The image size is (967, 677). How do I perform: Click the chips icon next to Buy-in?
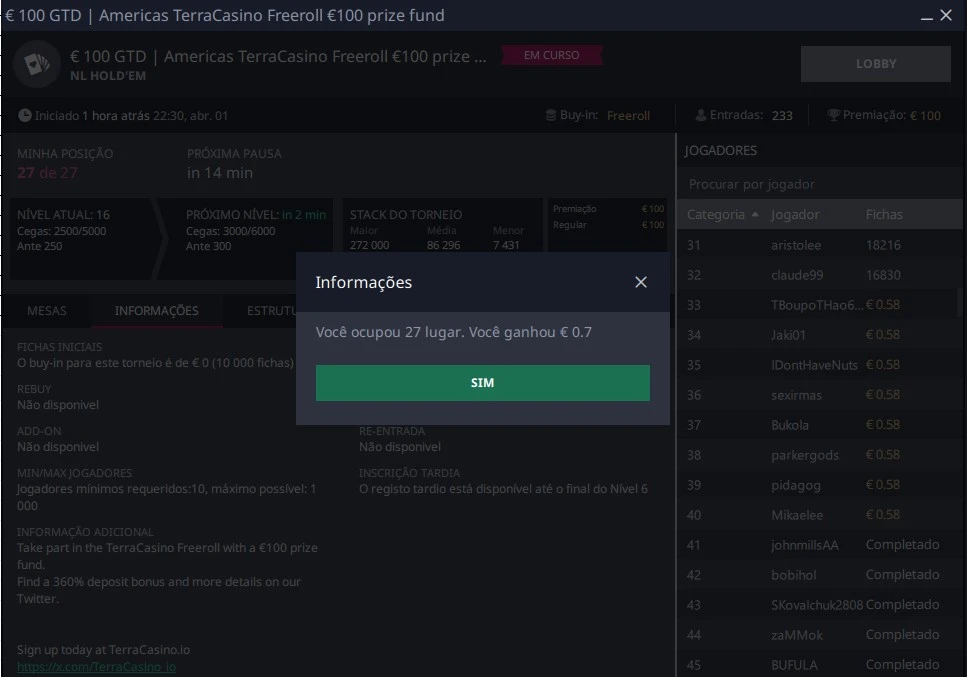[550, 115]
